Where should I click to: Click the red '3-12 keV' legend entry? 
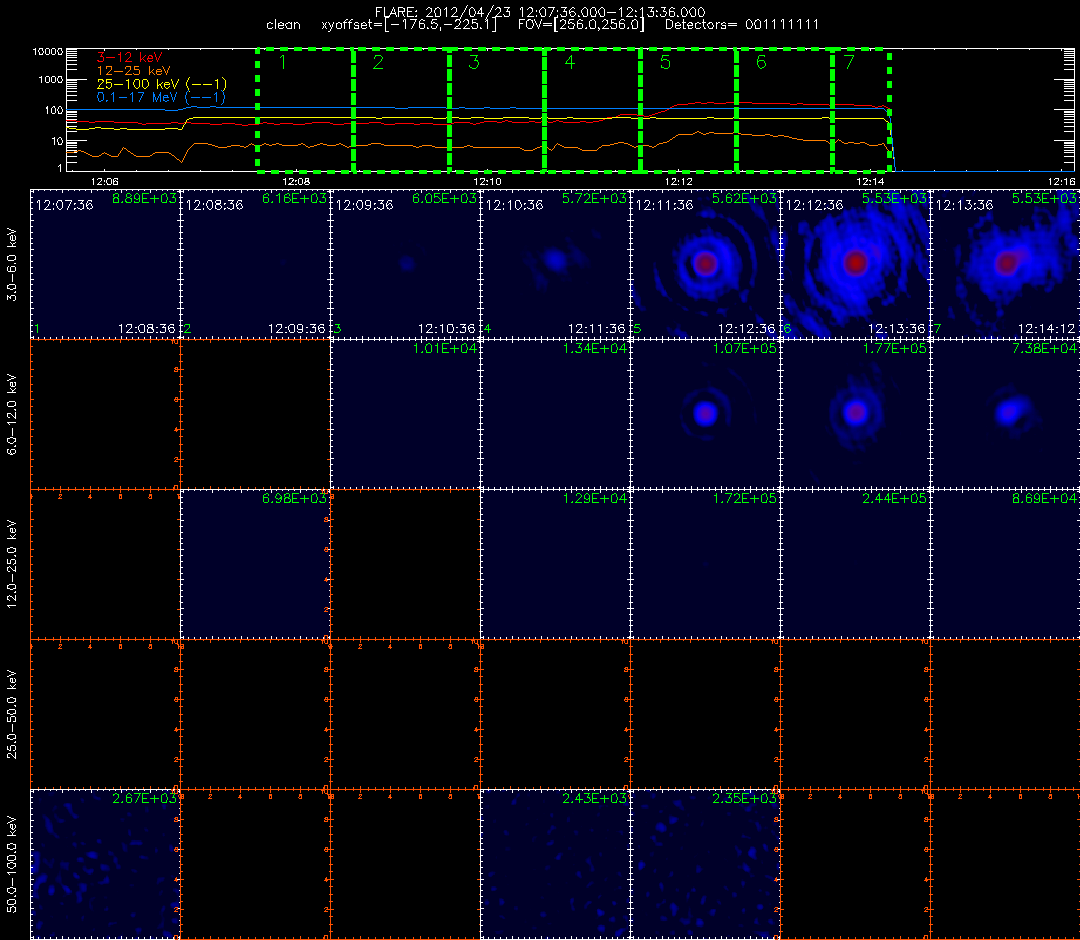[129, 57]
